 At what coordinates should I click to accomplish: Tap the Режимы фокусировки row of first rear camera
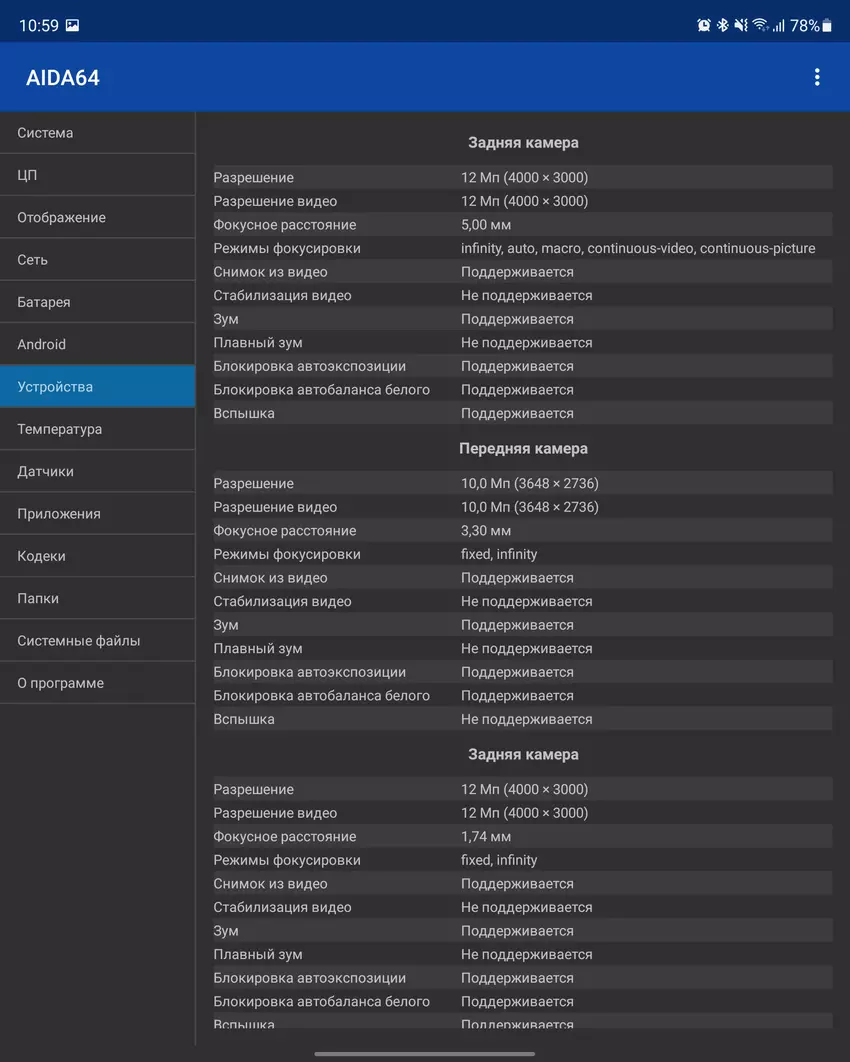(x=522, y=248)
